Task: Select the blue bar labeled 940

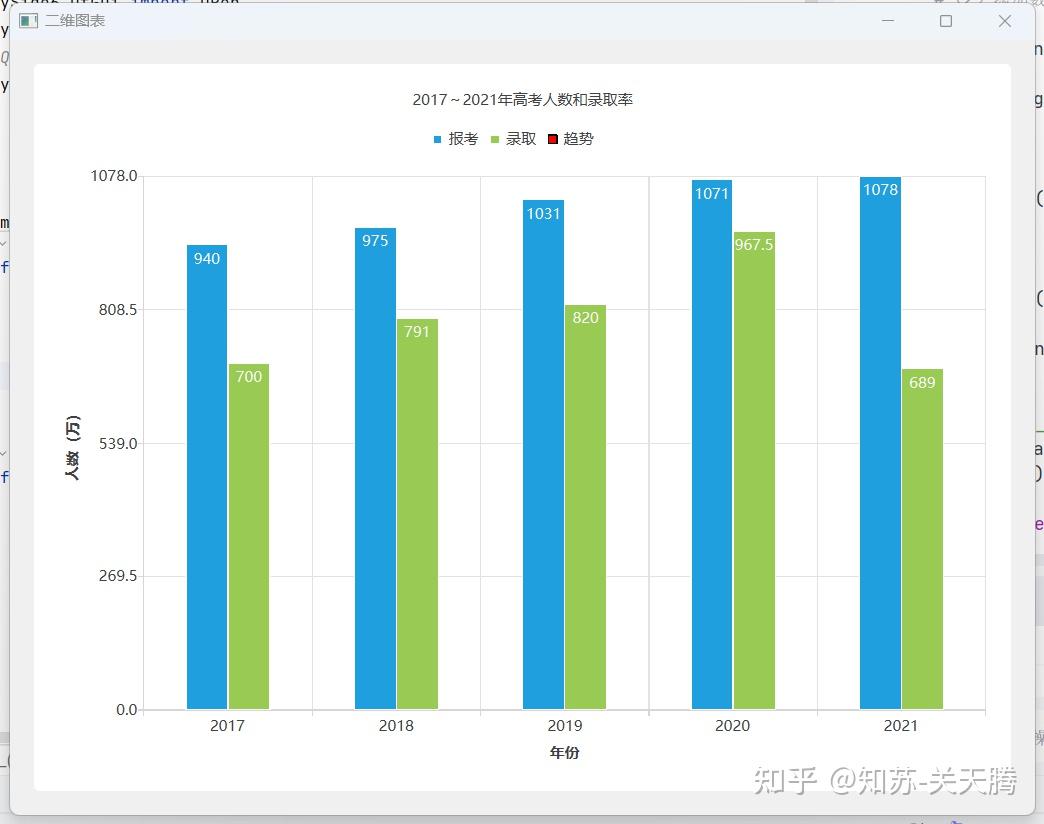Action: tap(206, 470)
